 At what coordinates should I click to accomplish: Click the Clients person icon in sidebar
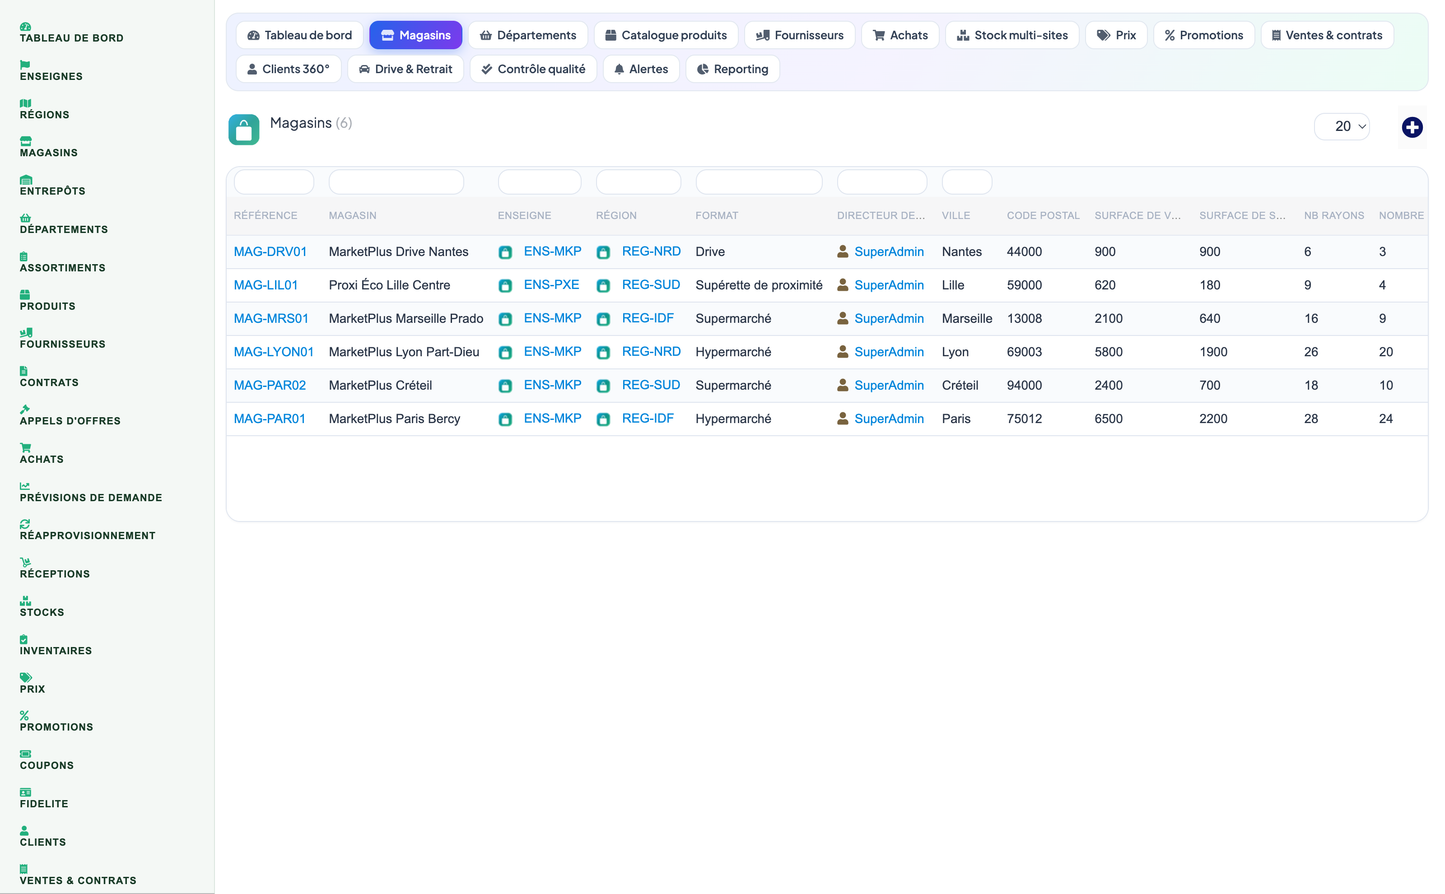24,831
